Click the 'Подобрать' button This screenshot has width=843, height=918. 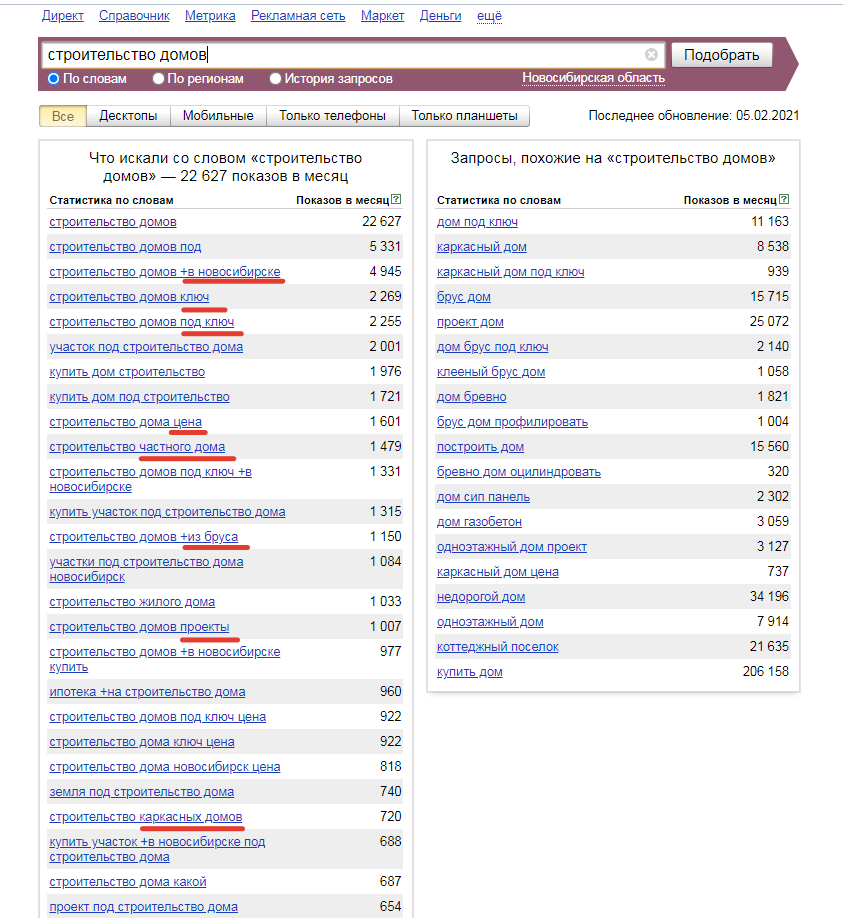coord(721,55)
